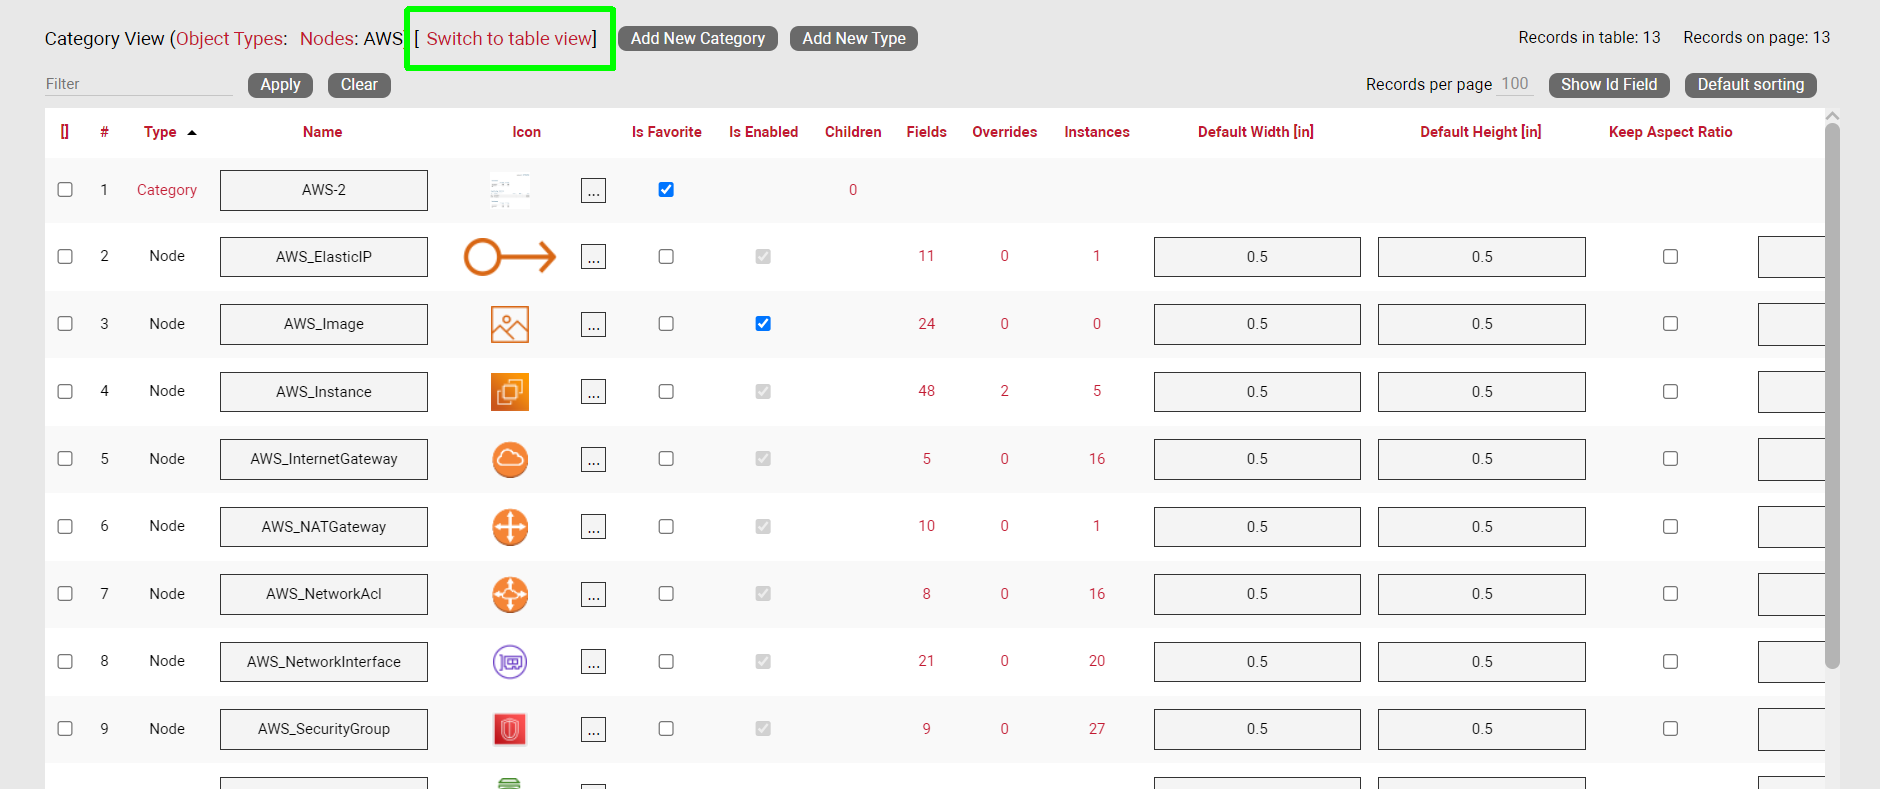Click the AWS_NetworkAcl icon
Screen dimensions: 1880x789
click(x=509, y=594)
